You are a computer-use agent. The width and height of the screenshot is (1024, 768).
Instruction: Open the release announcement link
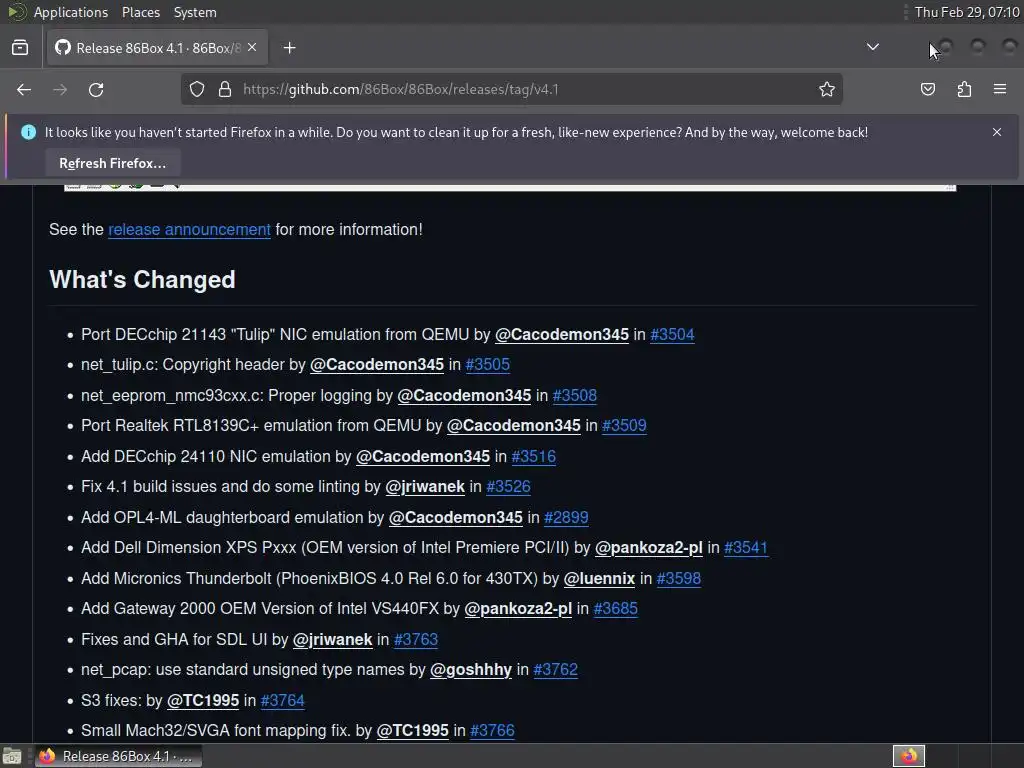pyautogui.click(x=189, y=229)
